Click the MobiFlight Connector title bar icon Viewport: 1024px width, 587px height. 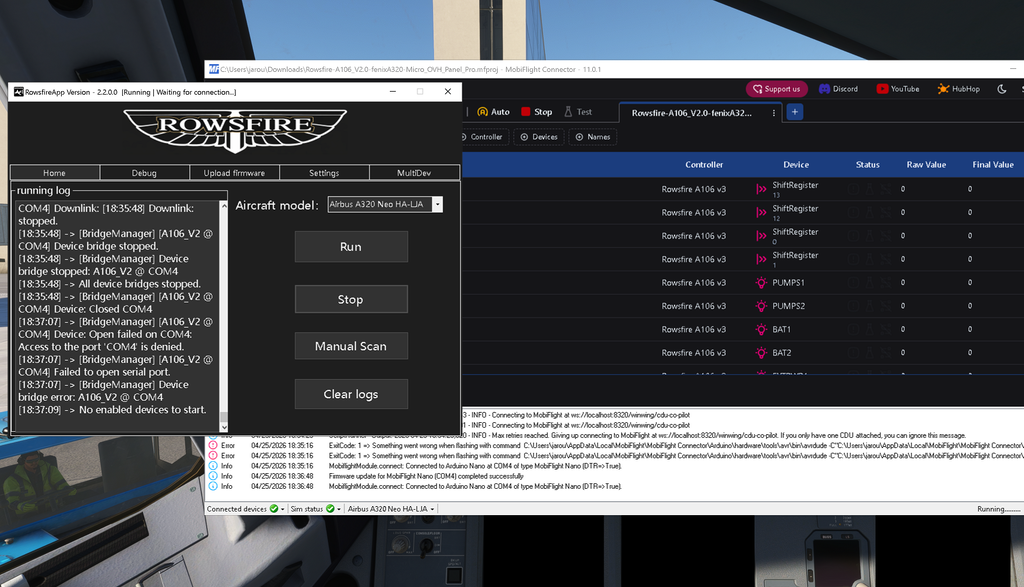tap(214, 69)
